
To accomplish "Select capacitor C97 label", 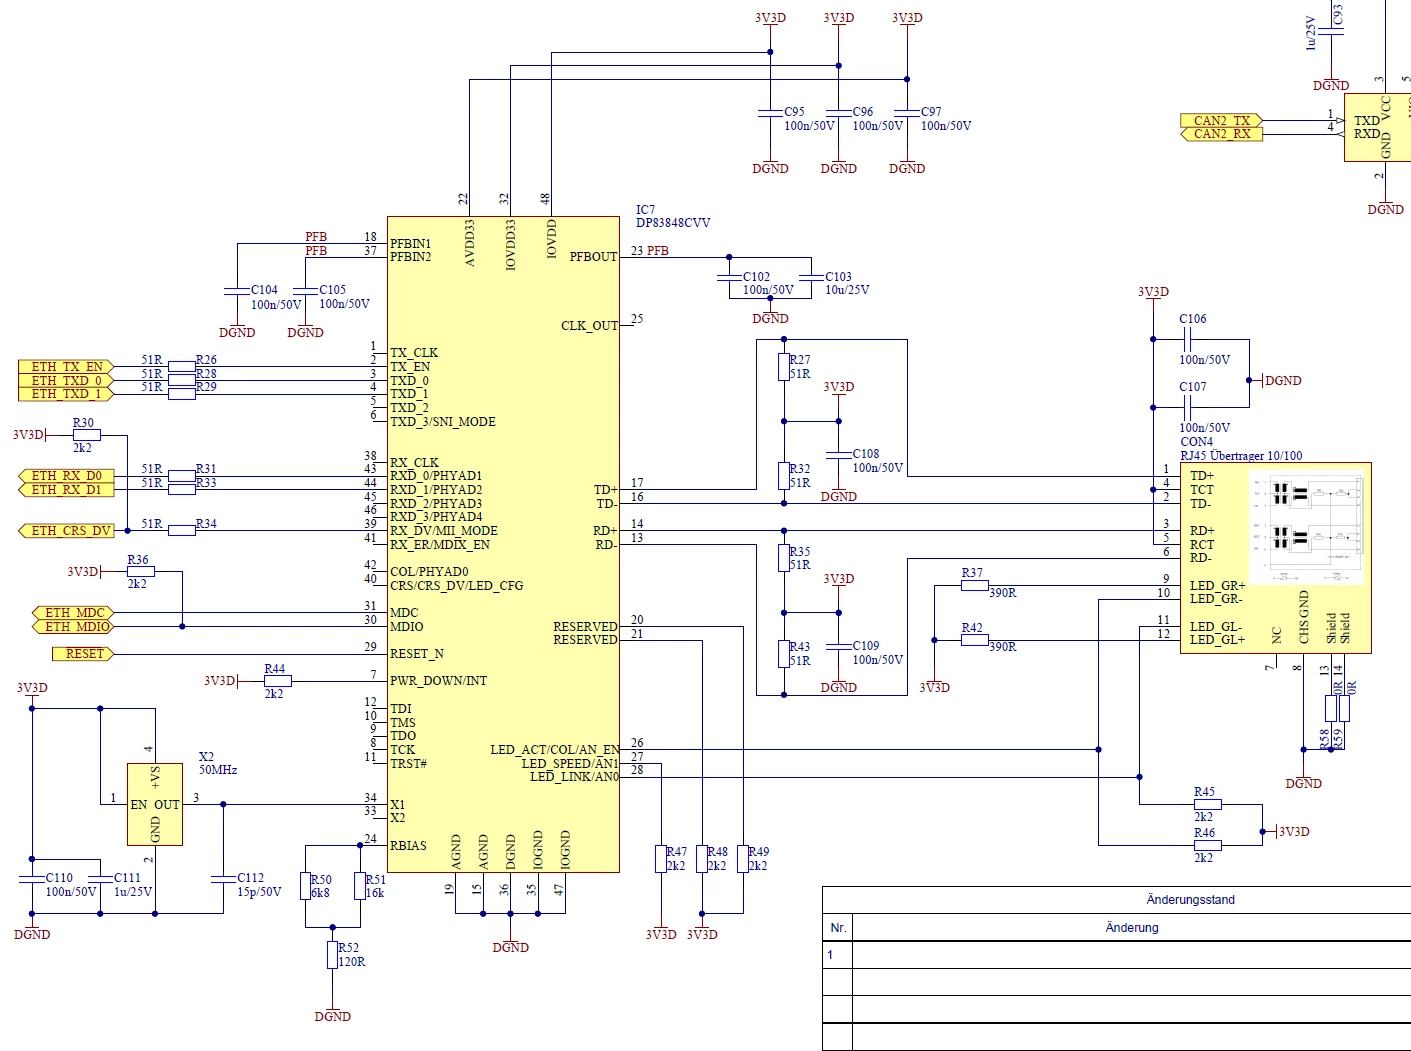I will pos(931,112).
